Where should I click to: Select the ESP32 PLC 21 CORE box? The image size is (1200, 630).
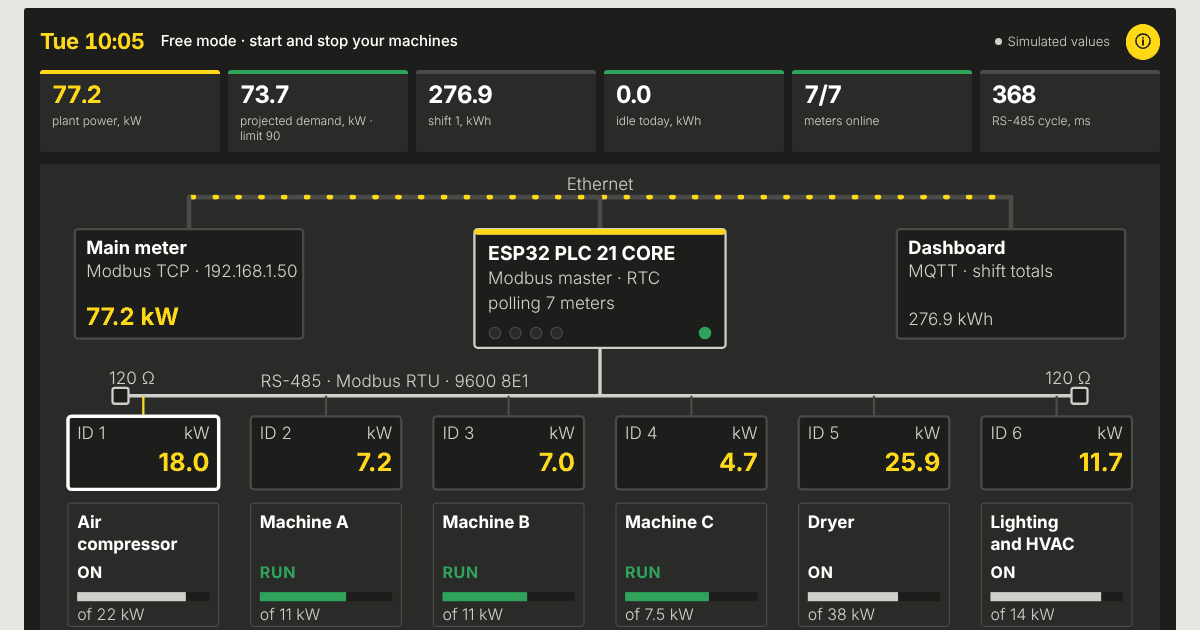click(x=600, y=288)
